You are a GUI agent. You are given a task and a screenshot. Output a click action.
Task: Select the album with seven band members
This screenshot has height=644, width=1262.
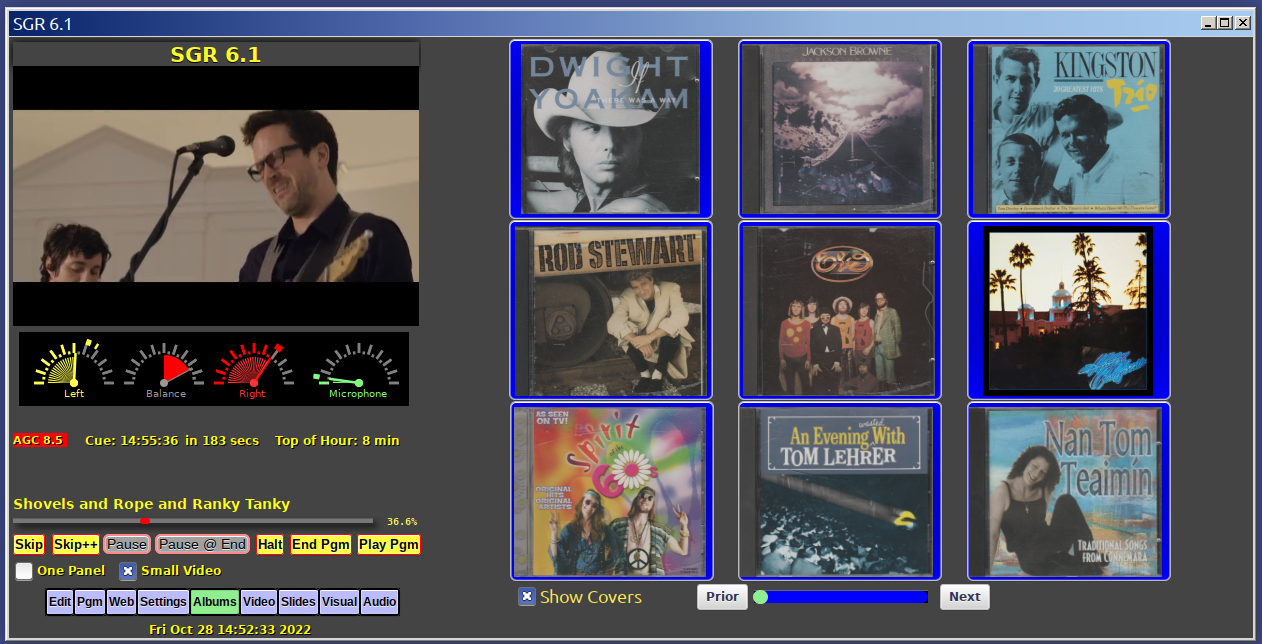pyautogui.click(x=839, y=310)
